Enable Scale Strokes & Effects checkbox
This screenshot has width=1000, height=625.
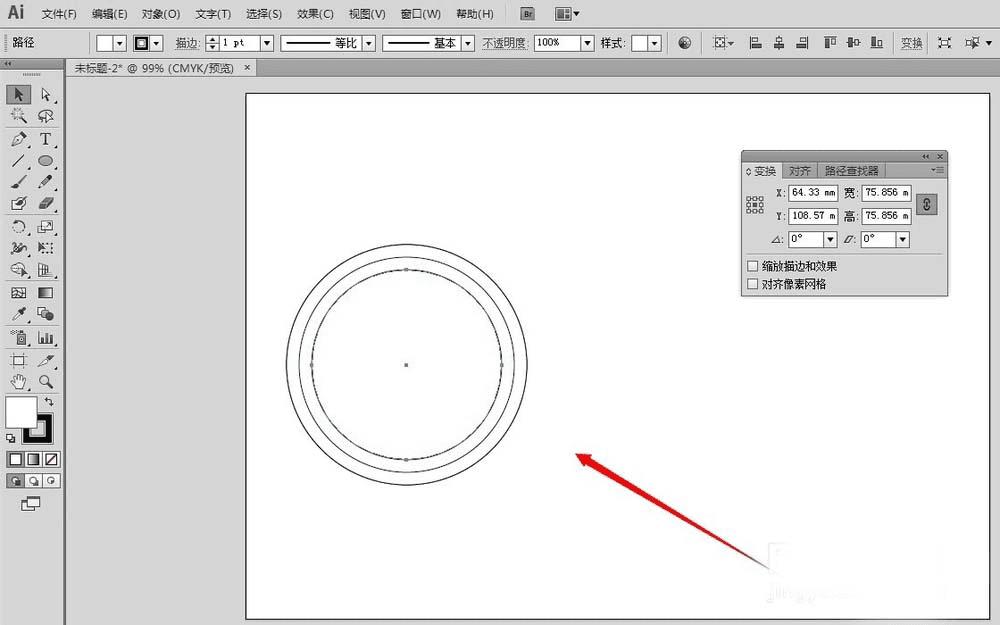point(753,266)
